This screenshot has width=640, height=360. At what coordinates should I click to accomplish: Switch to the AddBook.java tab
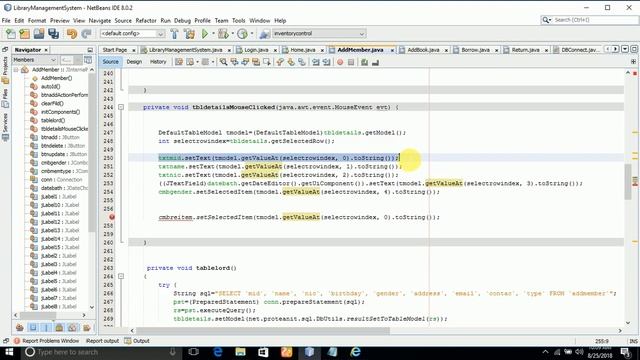tap(423, 50)
